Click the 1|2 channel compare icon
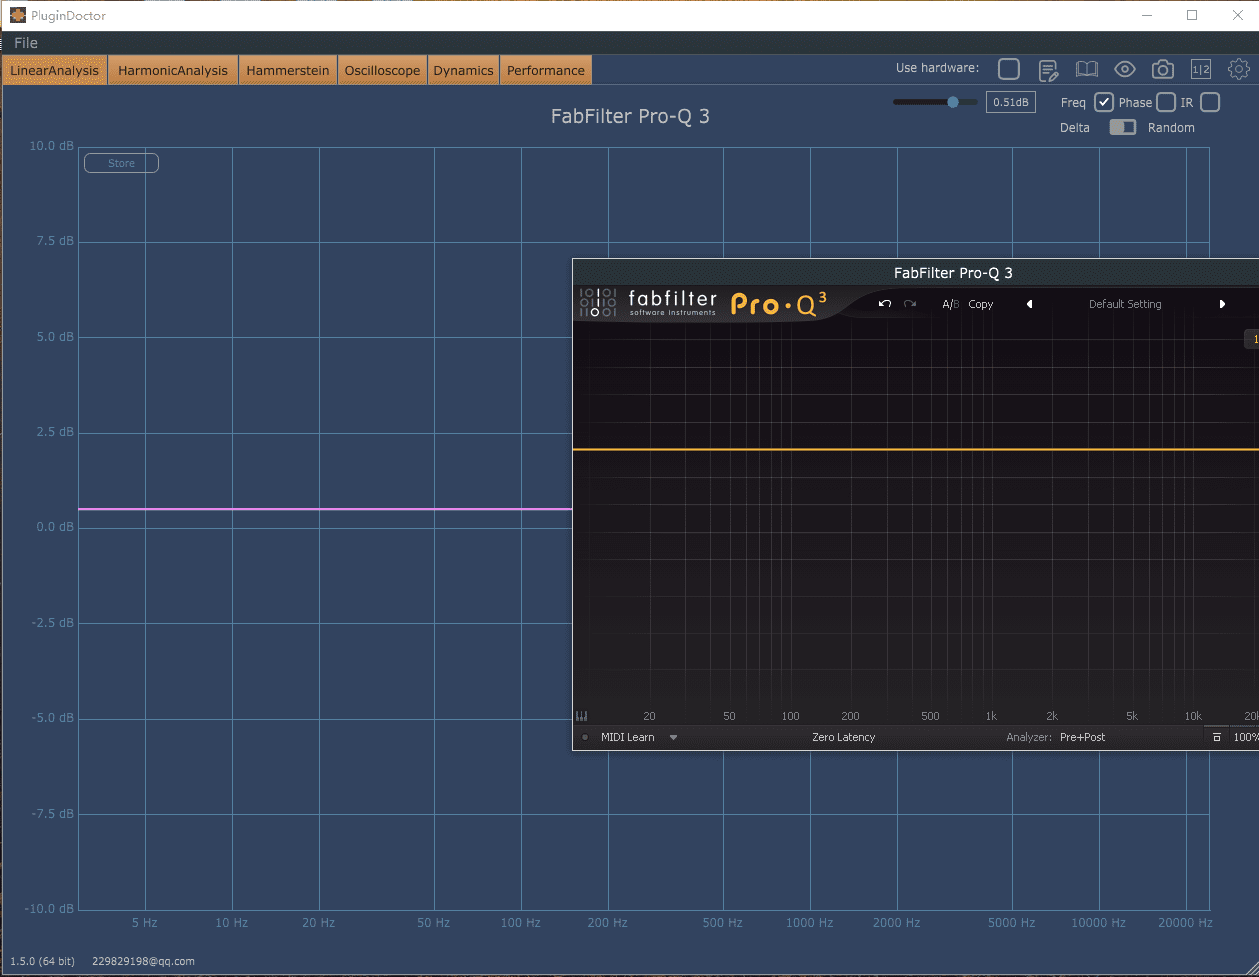The height and width of the screenshot is (977, 1259). point(1201,69)
